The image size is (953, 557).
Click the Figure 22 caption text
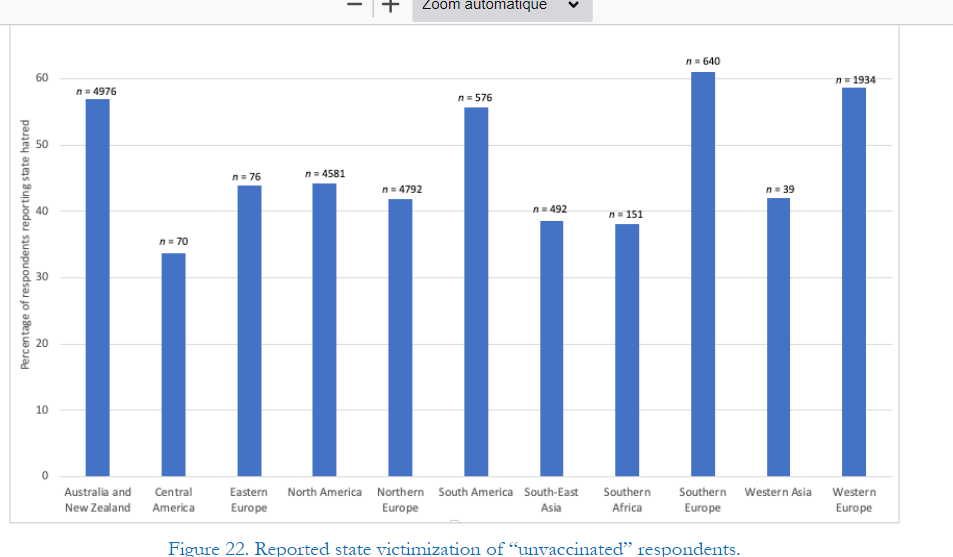click(454, 548)
